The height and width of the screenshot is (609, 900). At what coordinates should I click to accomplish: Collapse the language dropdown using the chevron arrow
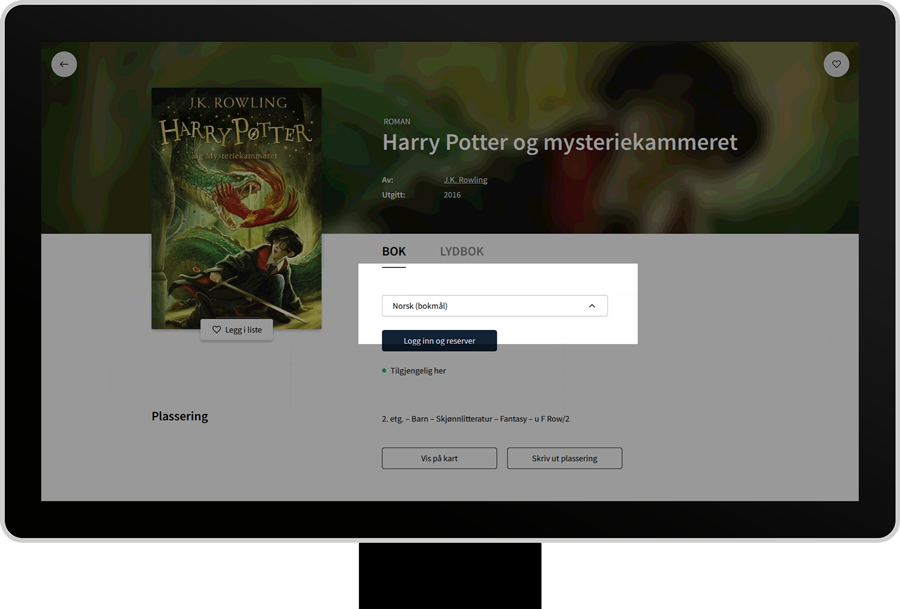click(592, 306)
